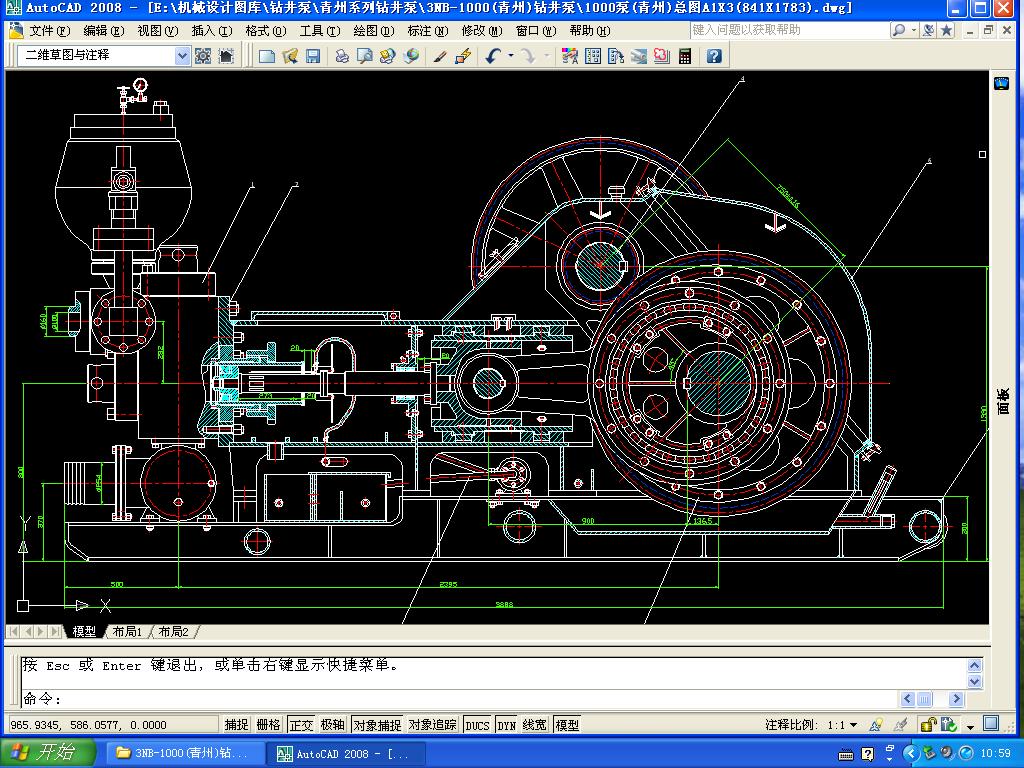Open Plot Preview magnifier icon
Image resolution: width=1024 pixels, height=768 pixels.
pyautogui.click(x=364, y=56)
